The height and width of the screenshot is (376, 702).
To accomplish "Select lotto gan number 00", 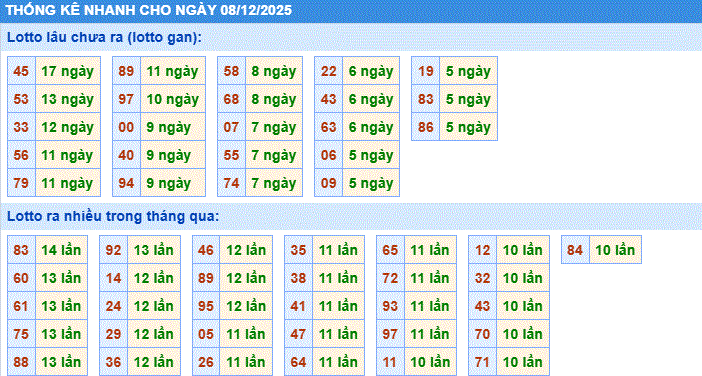I will click(x=126, y=127).
